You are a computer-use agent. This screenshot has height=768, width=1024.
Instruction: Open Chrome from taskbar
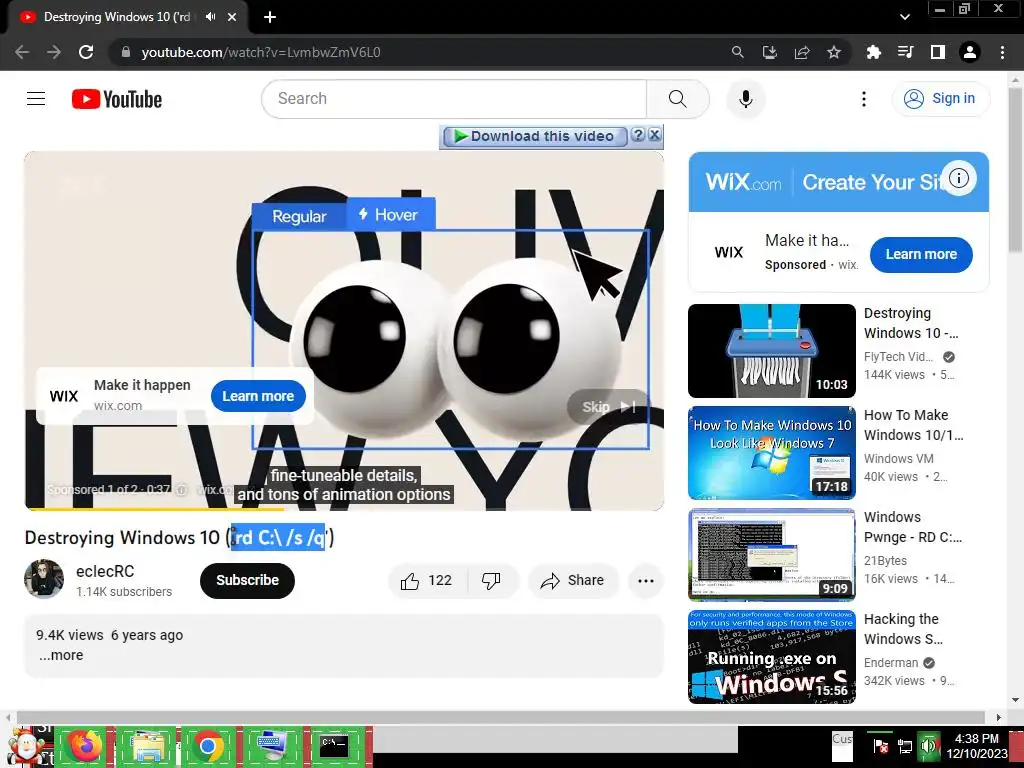(208, 746)
